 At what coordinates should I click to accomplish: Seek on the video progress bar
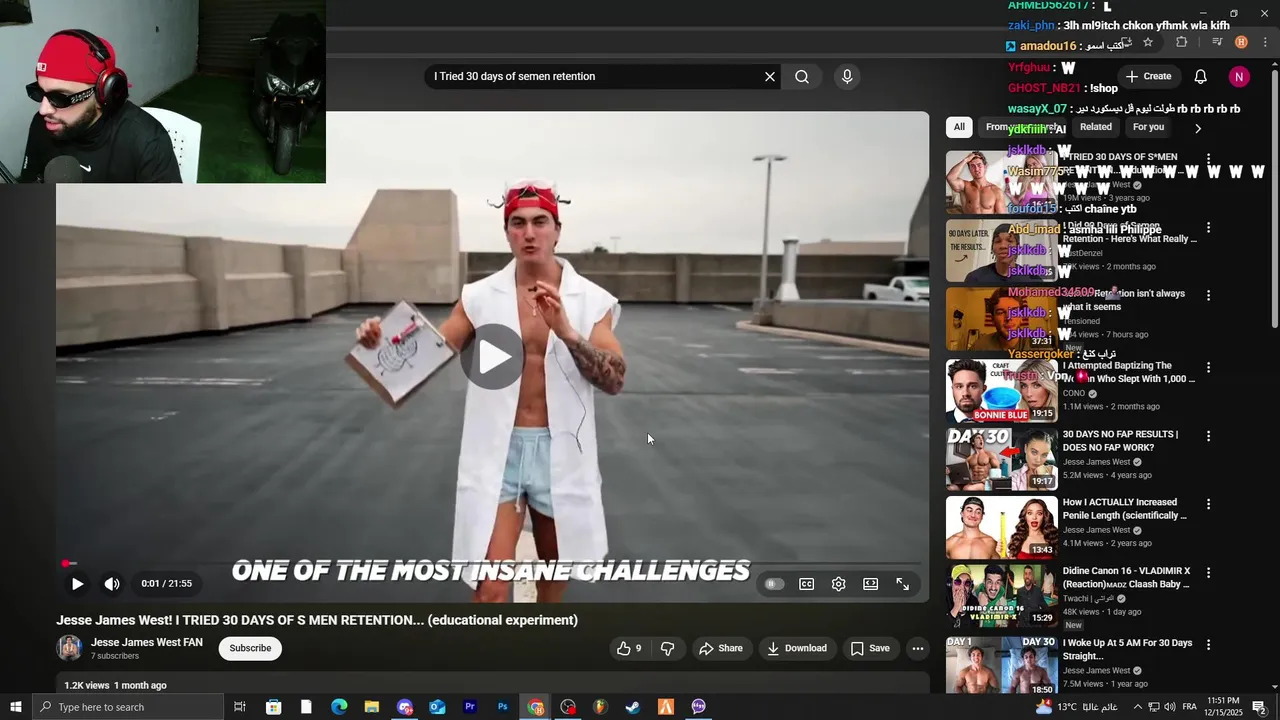point(492,564)
